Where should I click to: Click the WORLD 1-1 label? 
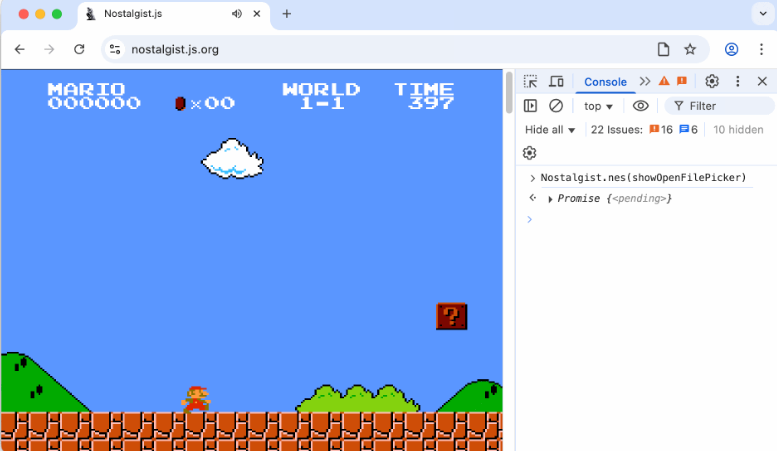click(x=321, y=96)
